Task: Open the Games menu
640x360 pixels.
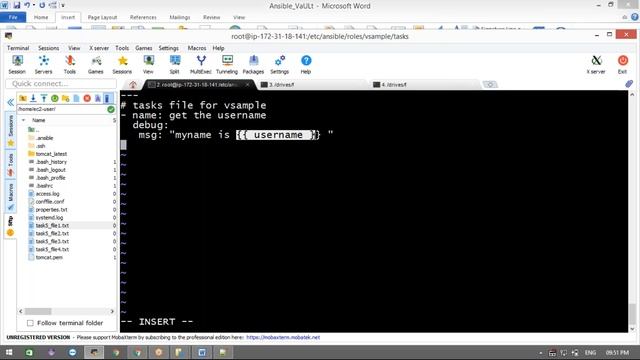Action: coord(144,48)
